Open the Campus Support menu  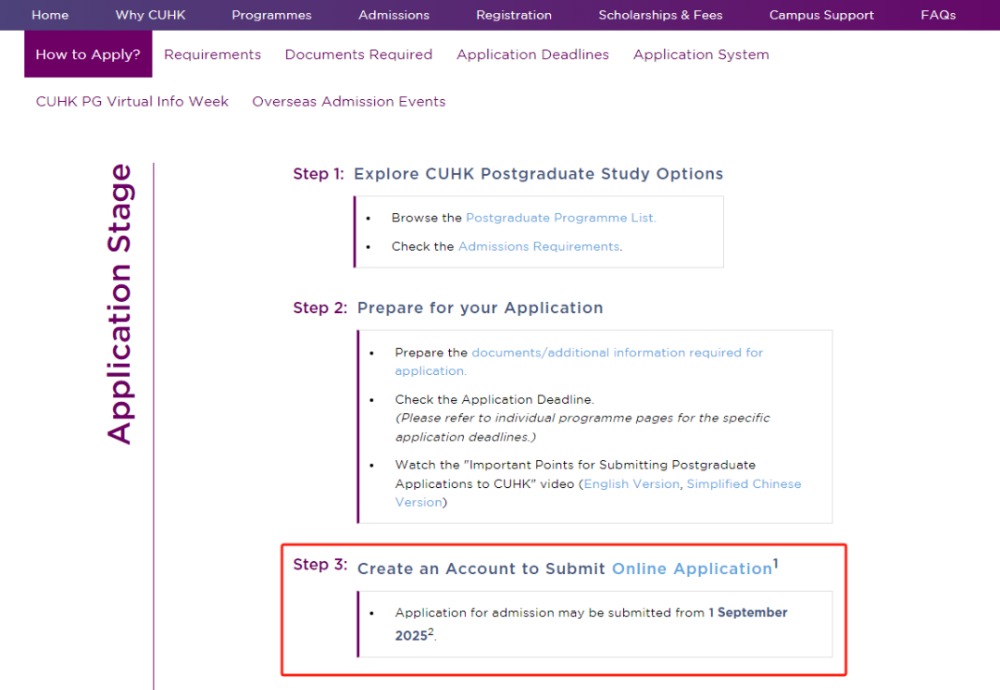[x=821, y=15]
